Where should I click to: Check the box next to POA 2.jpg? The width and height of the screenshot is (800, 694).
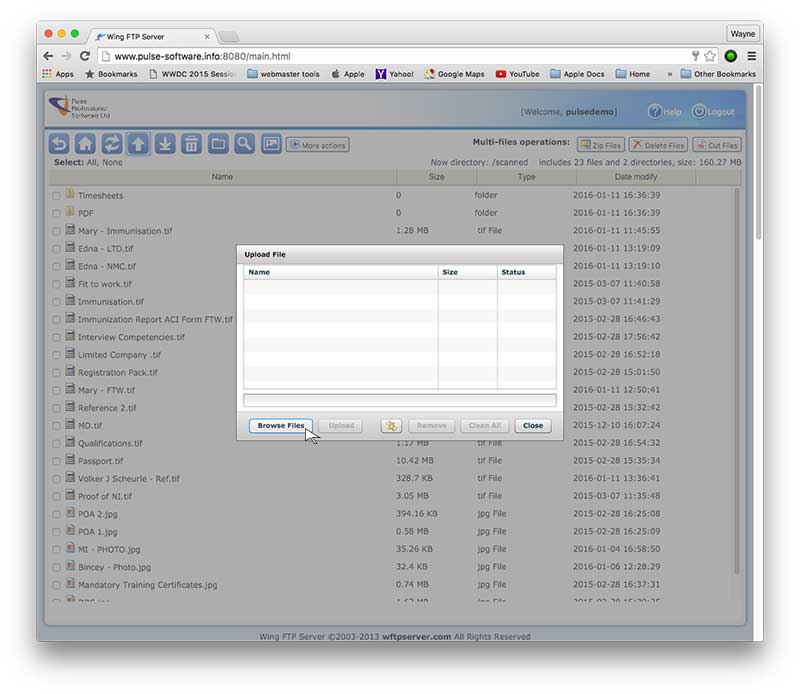(57, 514)
